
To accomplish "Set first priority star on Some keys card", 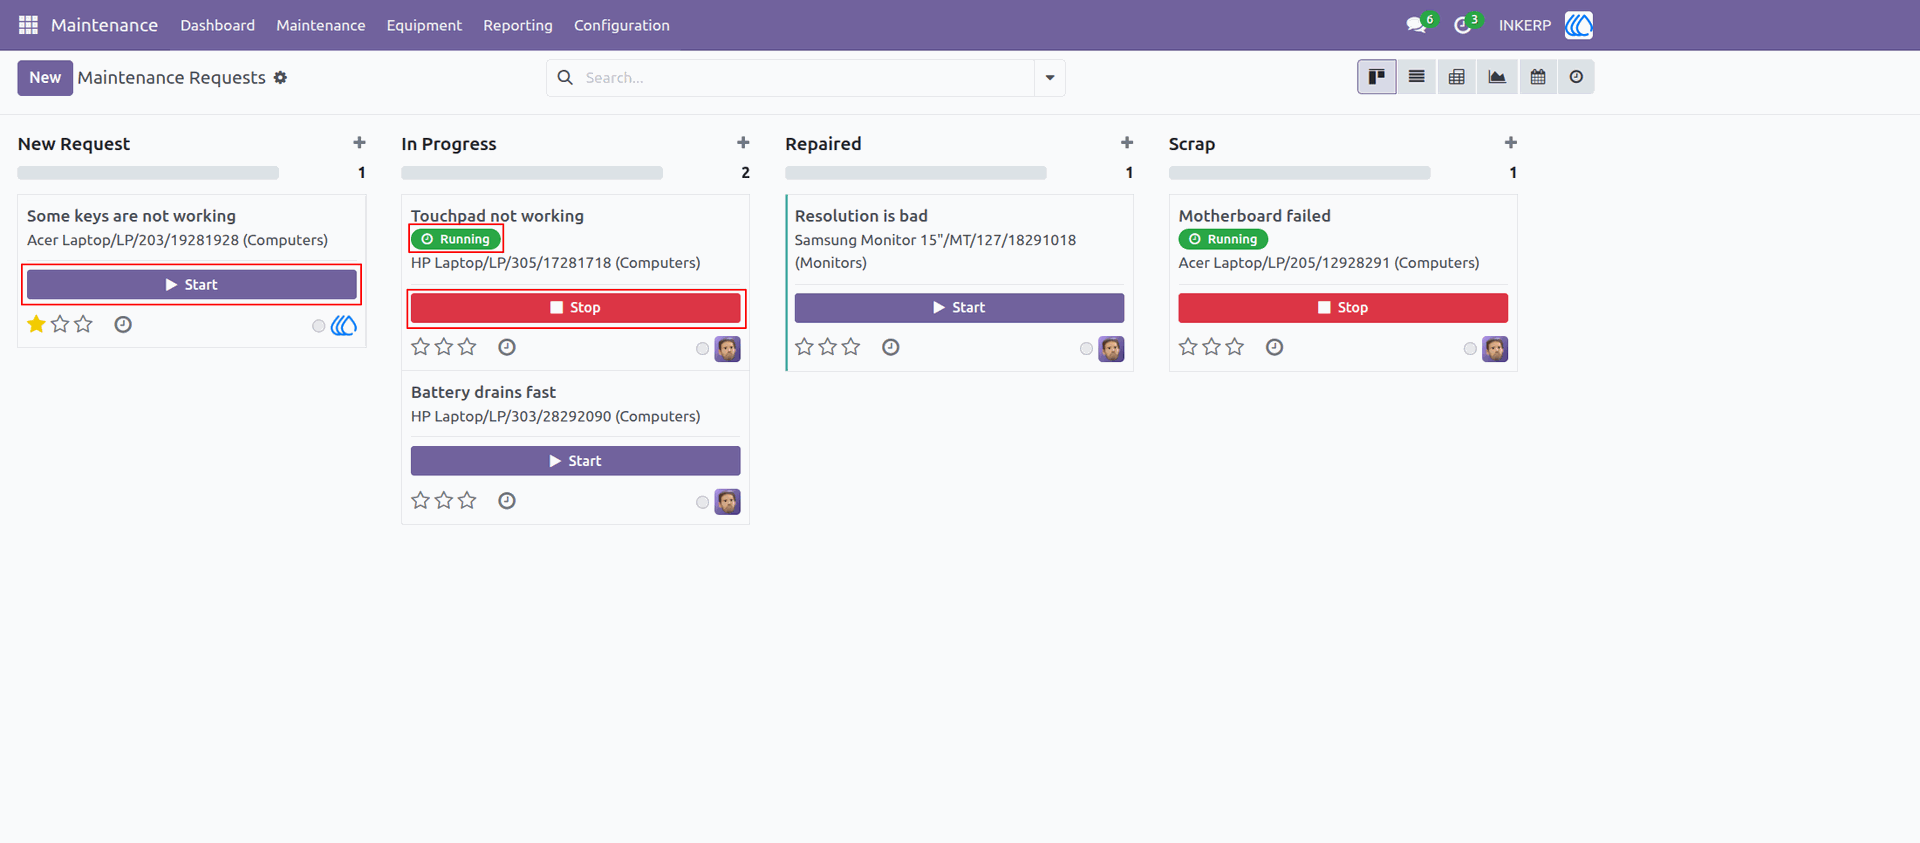I will tap(37, 324).
